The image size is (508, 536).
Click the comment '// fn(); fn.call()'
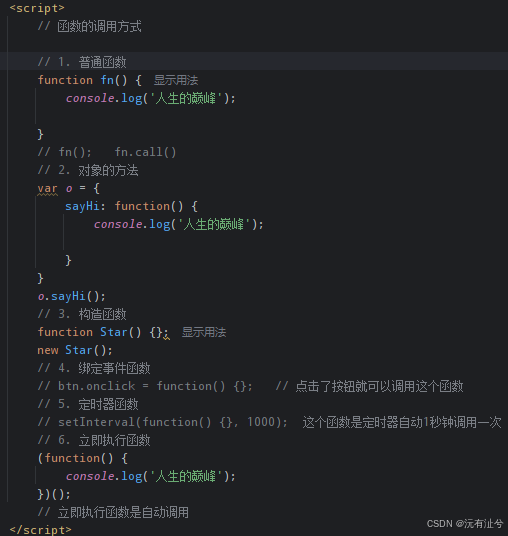(107, 152)
